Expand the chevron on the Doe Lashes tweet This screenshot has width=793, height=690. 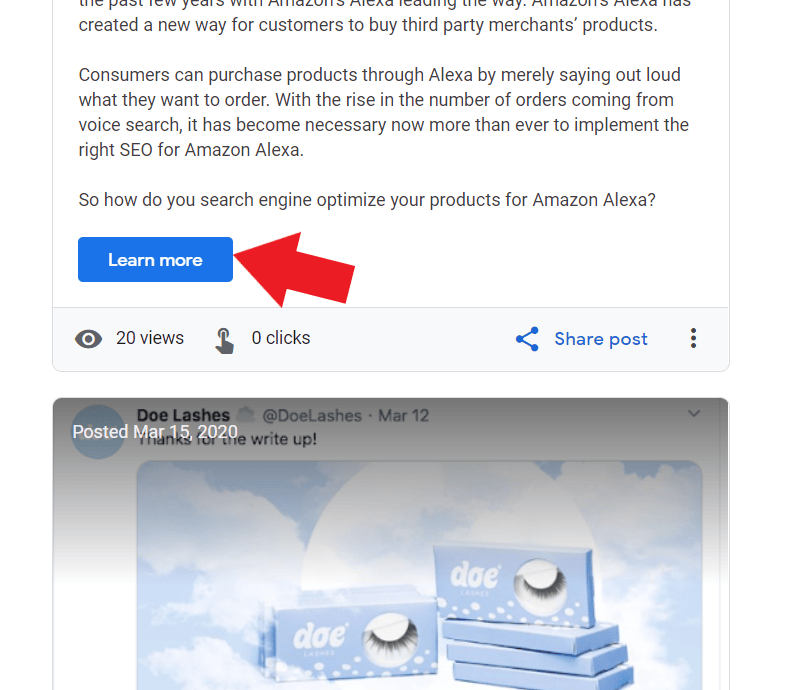pyautogui.click(x=694, y=413)
